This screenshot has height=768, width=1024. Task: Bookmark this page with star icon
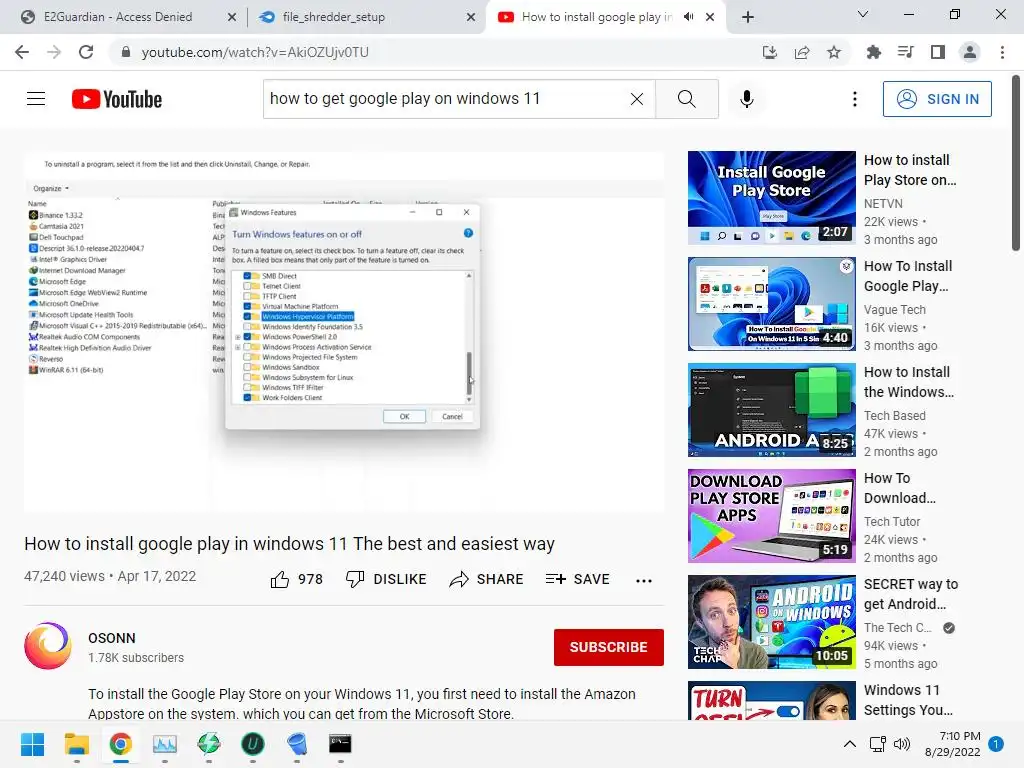[x=834, y=52]
